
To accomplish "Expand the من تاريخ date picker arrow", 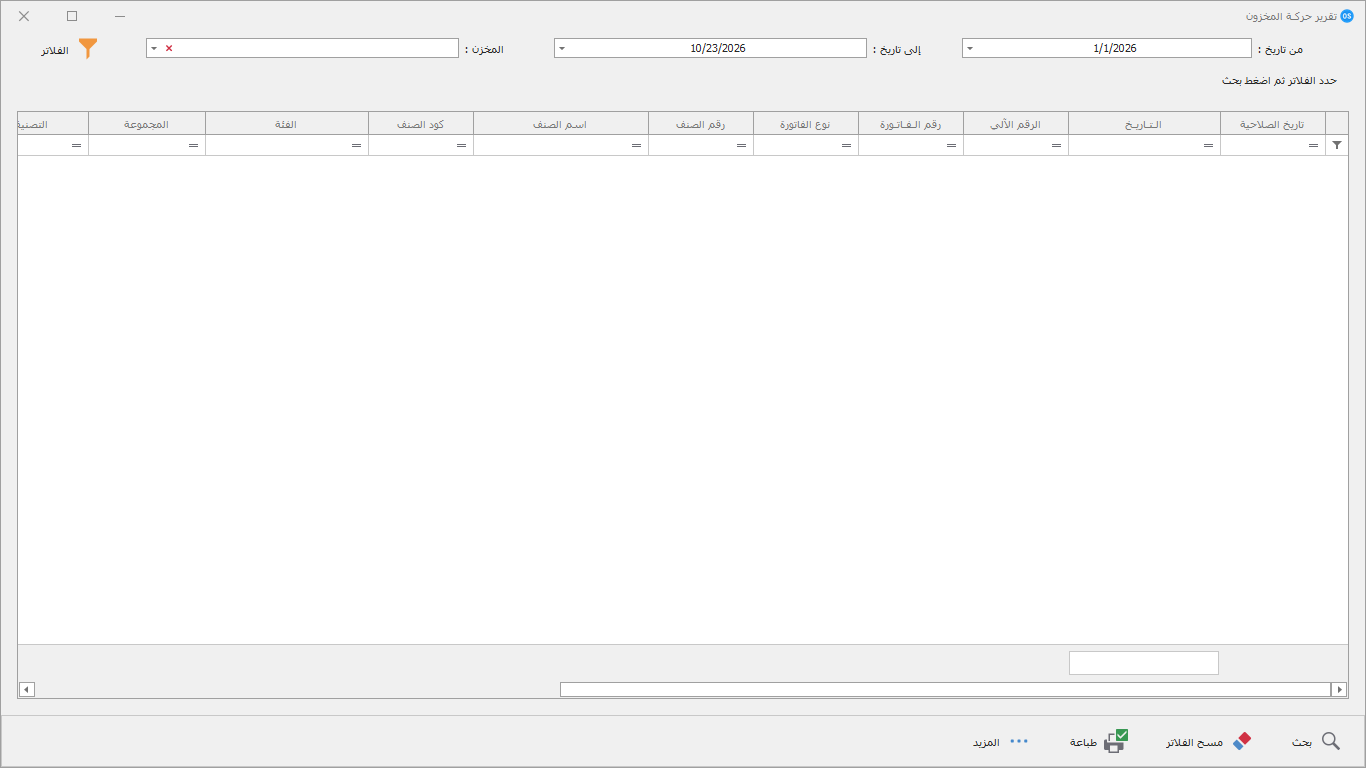I will [x=970, y=48].
